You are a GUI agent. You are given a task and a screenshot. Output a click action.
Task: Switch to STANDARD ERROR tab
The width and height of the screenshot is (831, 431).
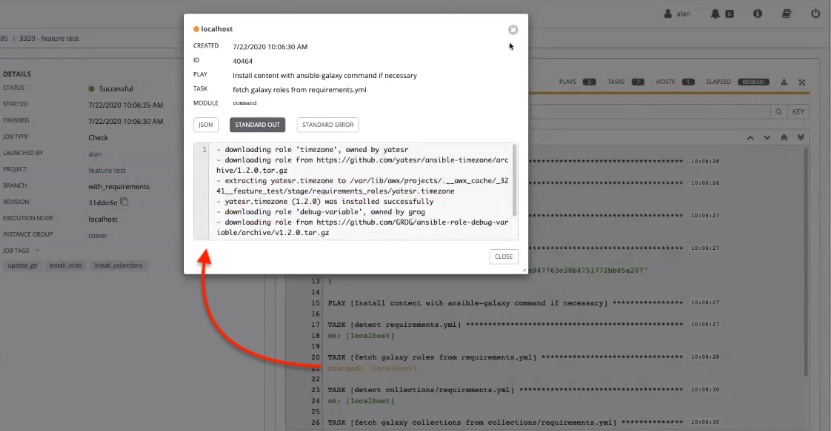tap(328, 125)
